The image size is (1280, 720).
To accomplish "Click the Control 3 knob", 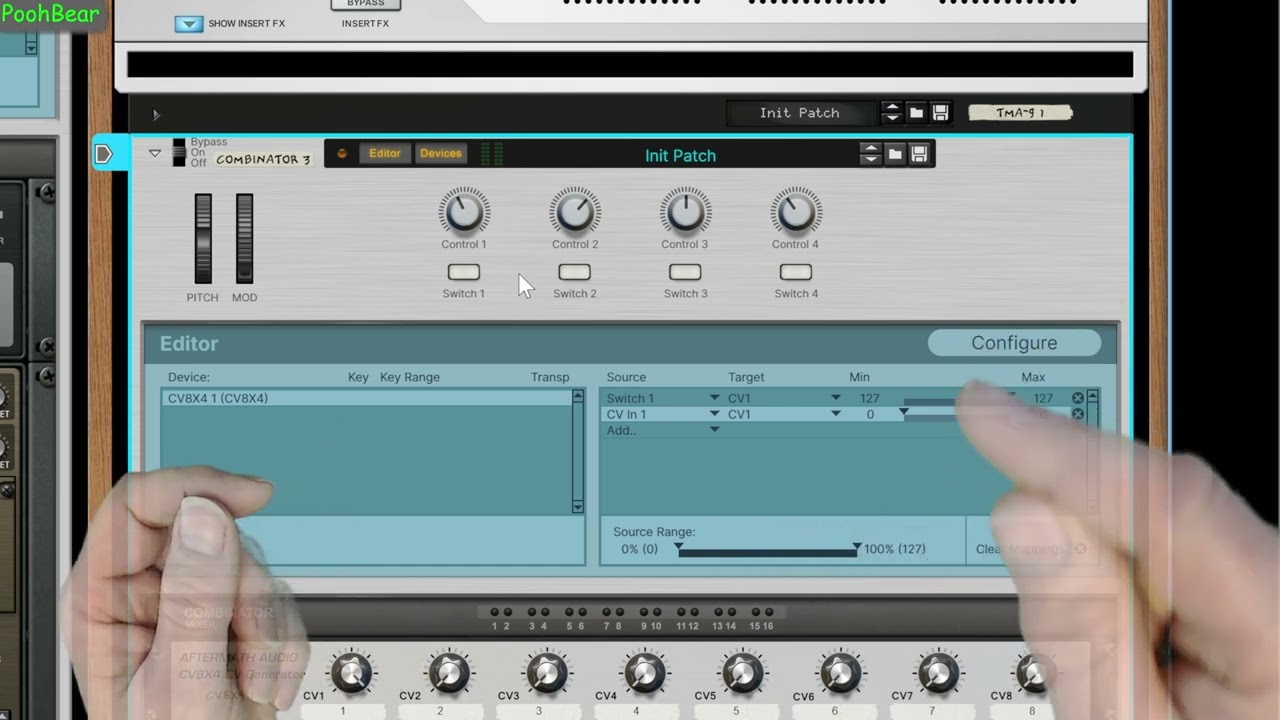I will [x=685, y=212].
